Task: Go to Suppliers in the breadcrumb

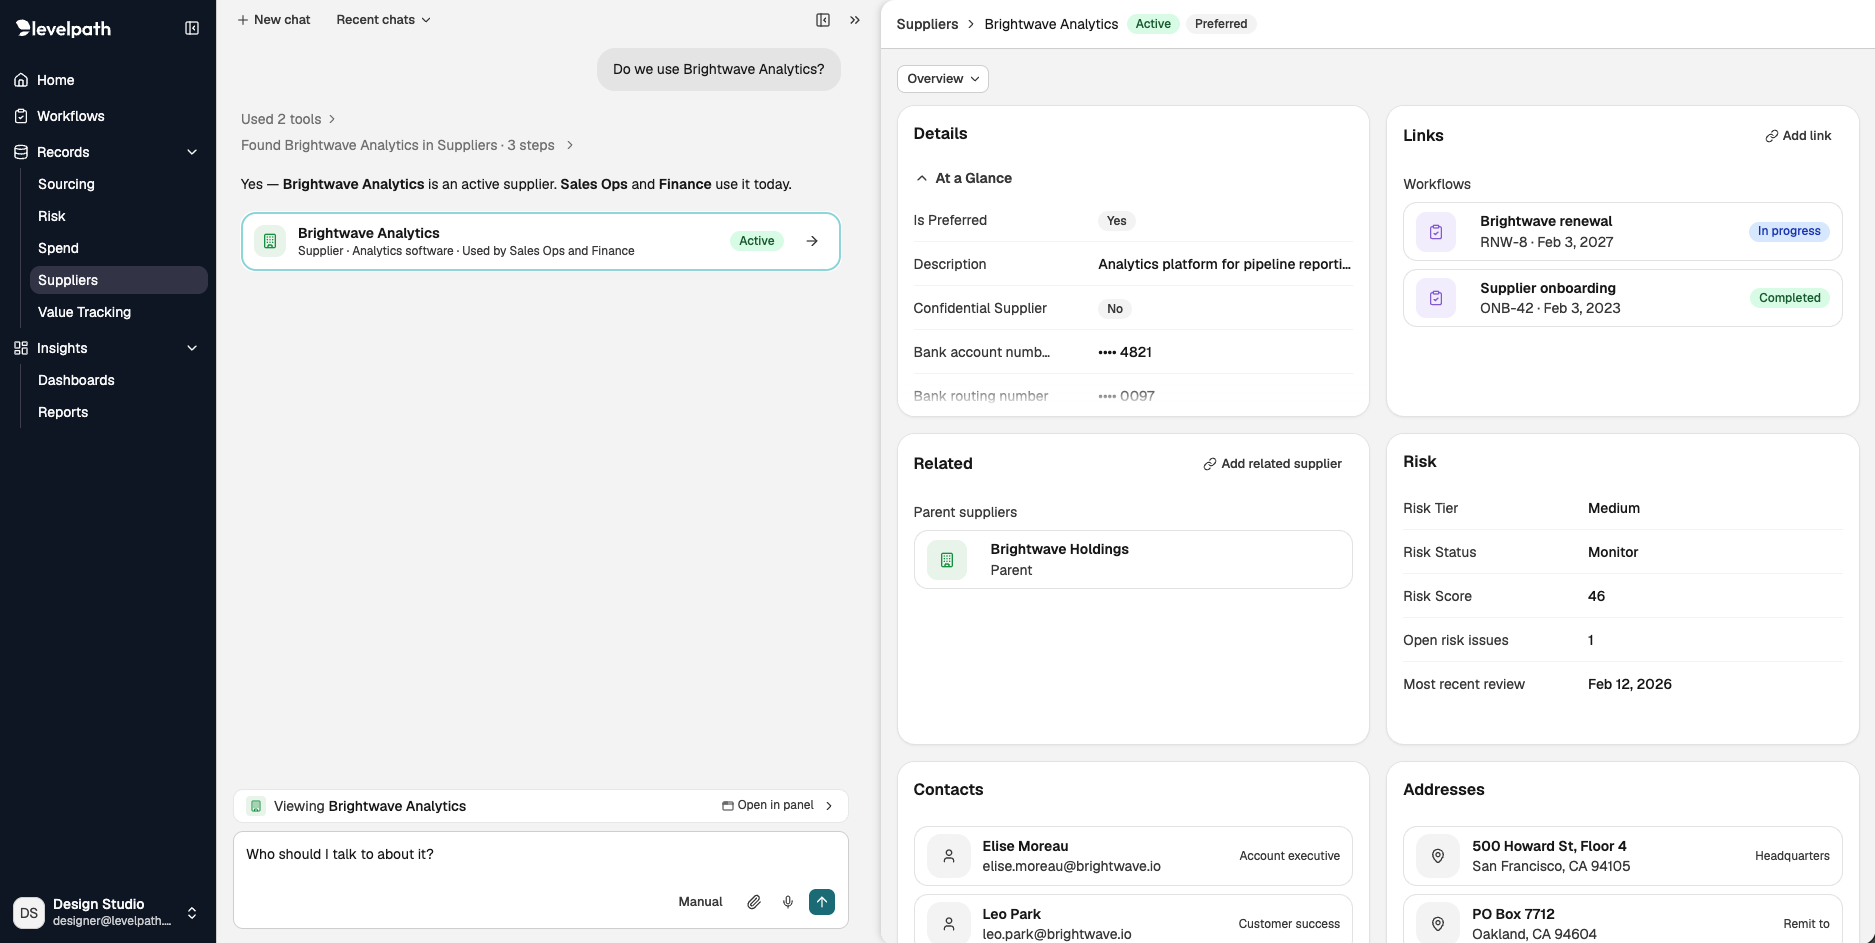Action: point(927,24)
